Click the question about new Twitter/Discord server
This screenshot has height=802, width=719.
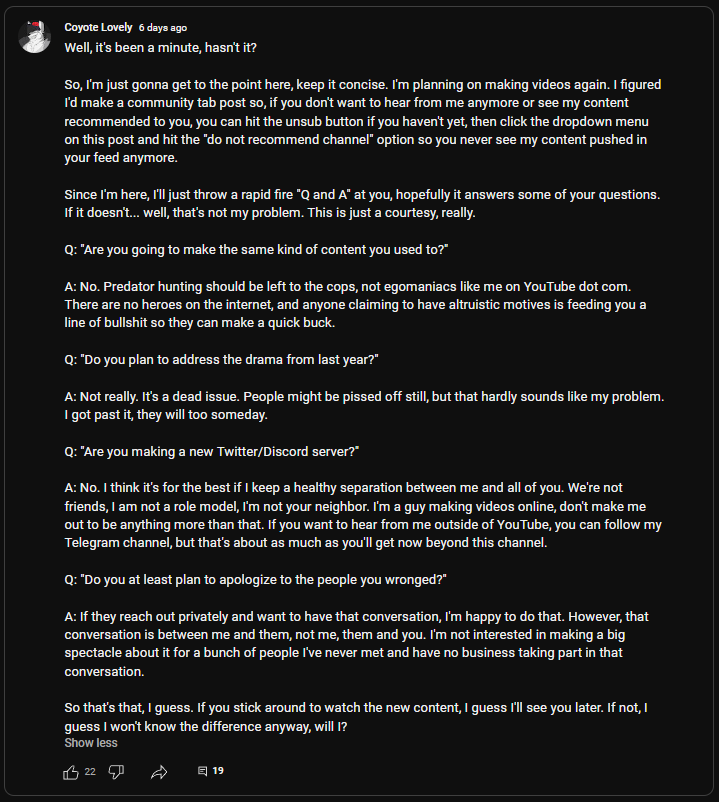click(x=212, y=451)
